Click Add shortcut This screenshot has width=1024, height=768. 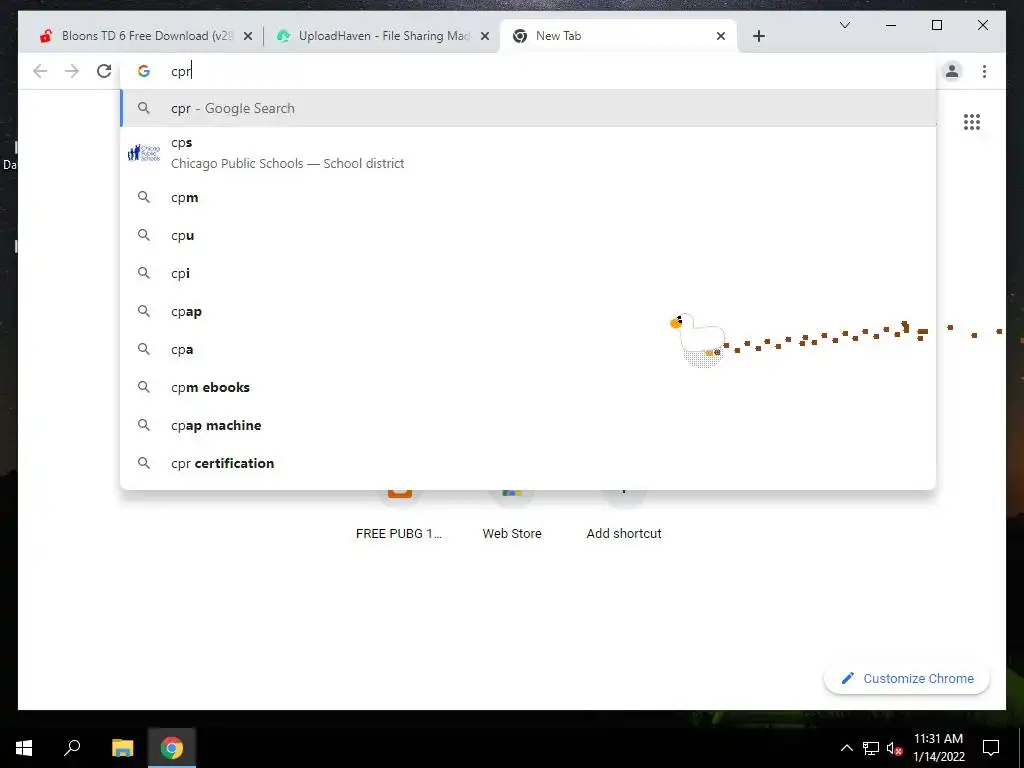coord(624,516)
